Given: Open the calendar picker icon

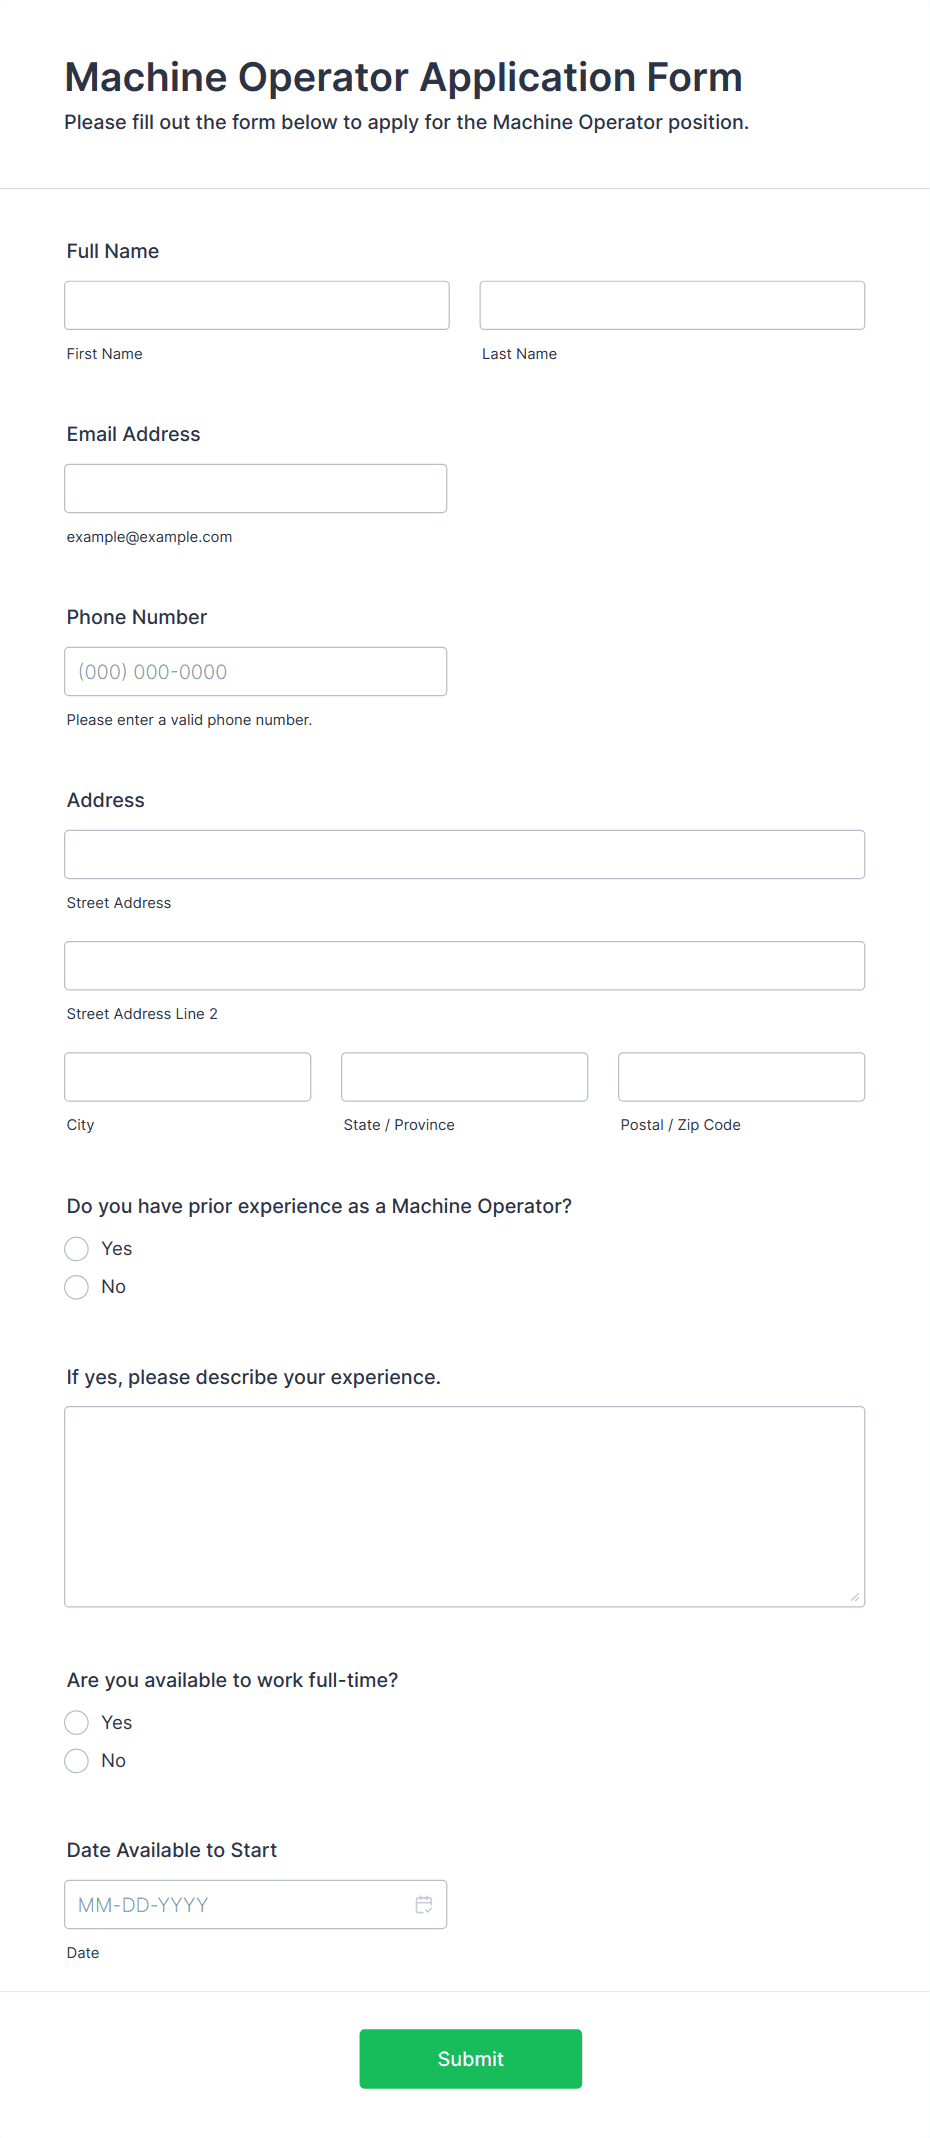Looking at the screenshot, I should point(424,1905).
